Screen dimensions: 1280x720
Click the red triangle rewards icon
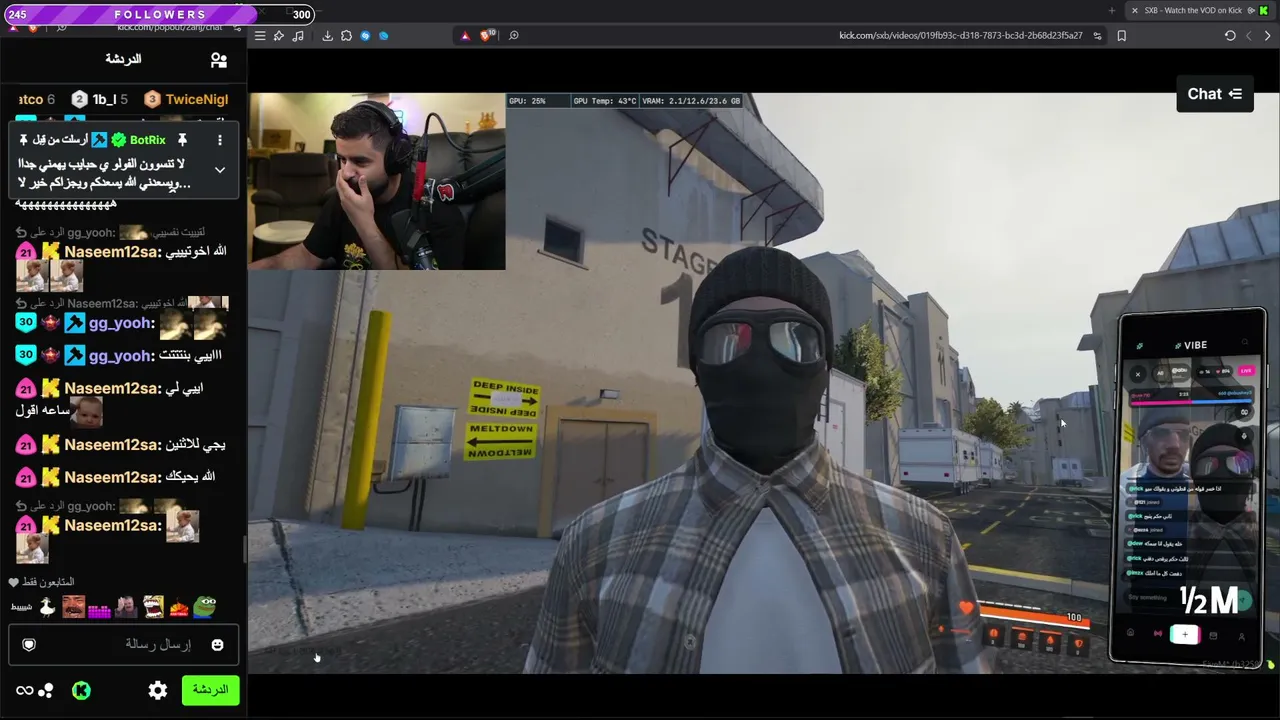click(465, 36)
